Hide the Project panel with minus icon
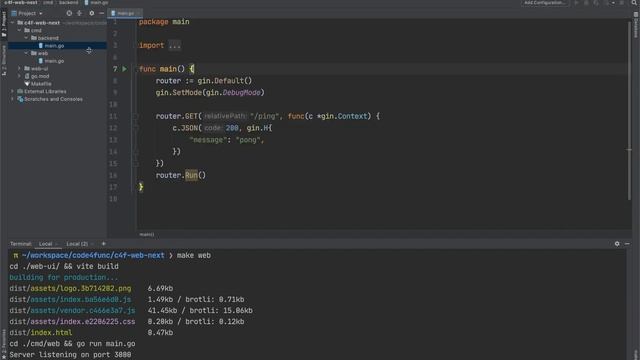 tap(102, 13)
